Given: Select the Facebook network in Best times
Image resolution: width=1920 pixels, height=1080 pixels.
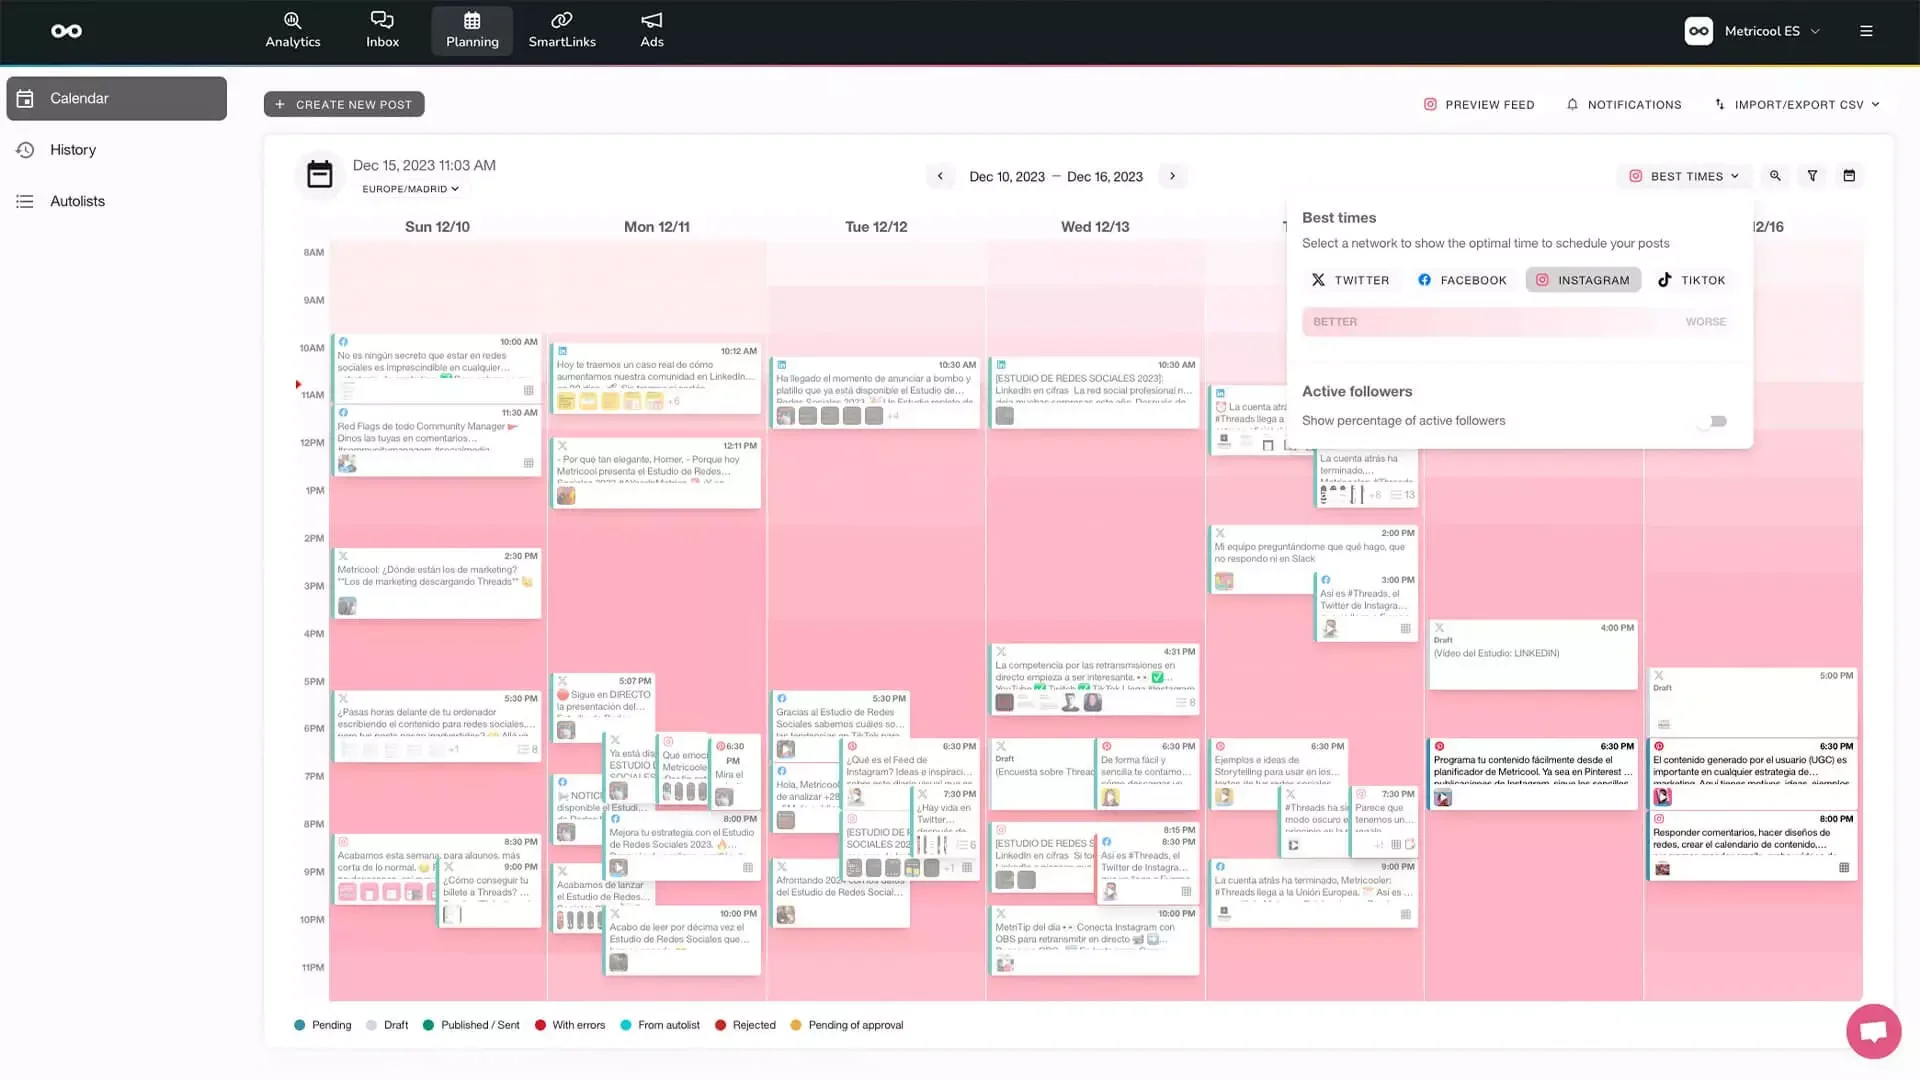Looking at the screenshot, I should pos(1461,280).
